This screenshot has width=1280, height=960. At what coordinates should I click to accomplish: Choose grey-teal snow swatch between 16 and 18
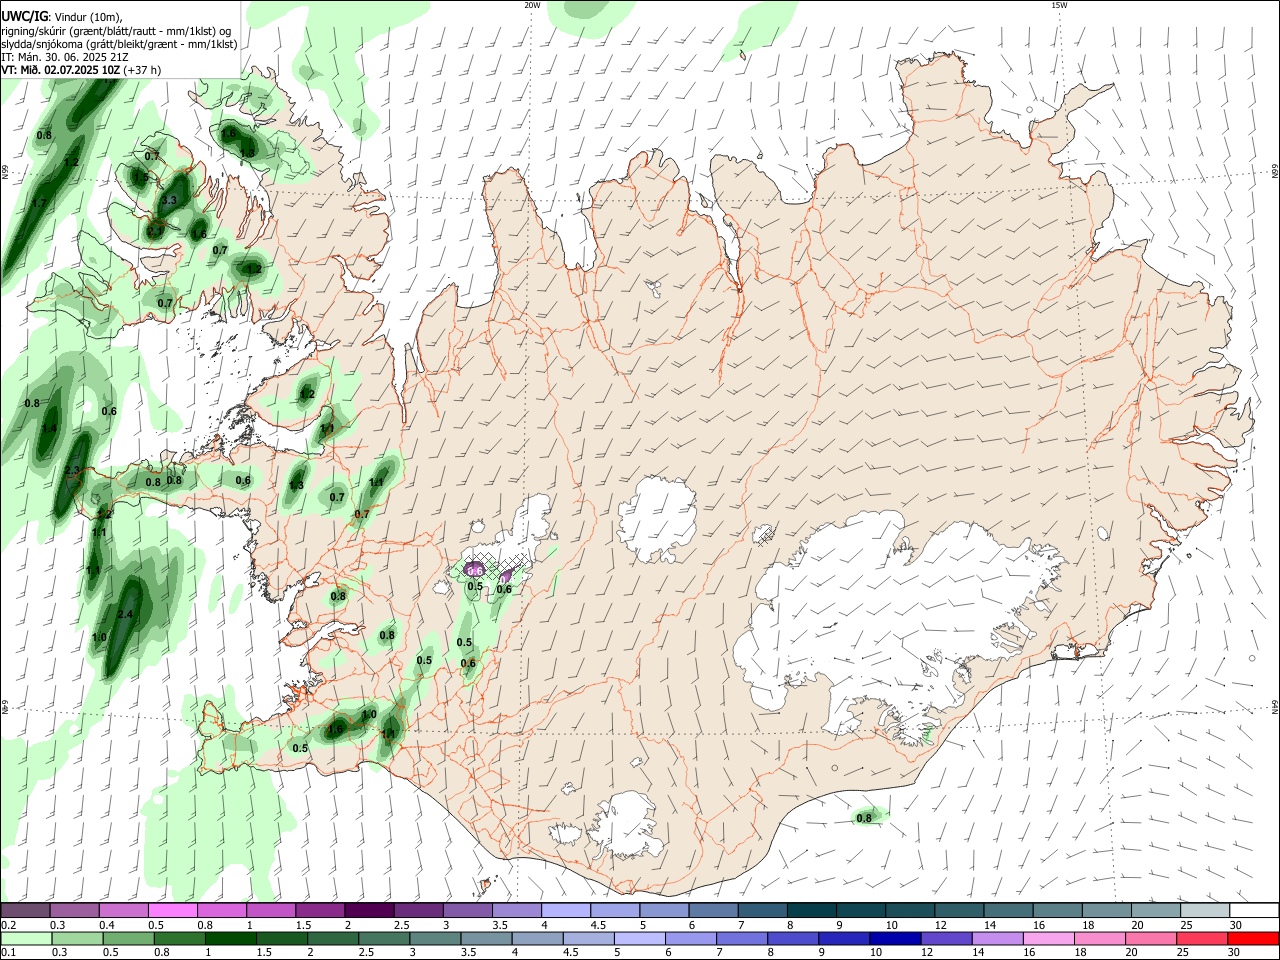tap(1058, 911)
